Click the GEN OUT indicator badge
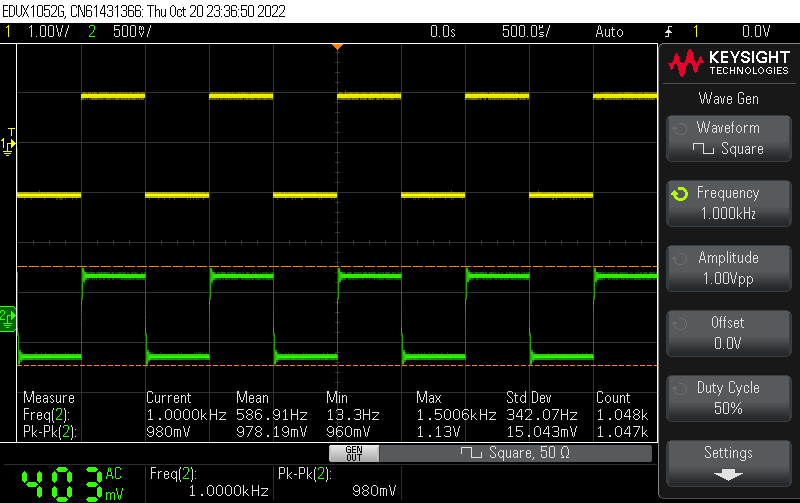This screenshot has height=503, width=800. coord(354,453)
